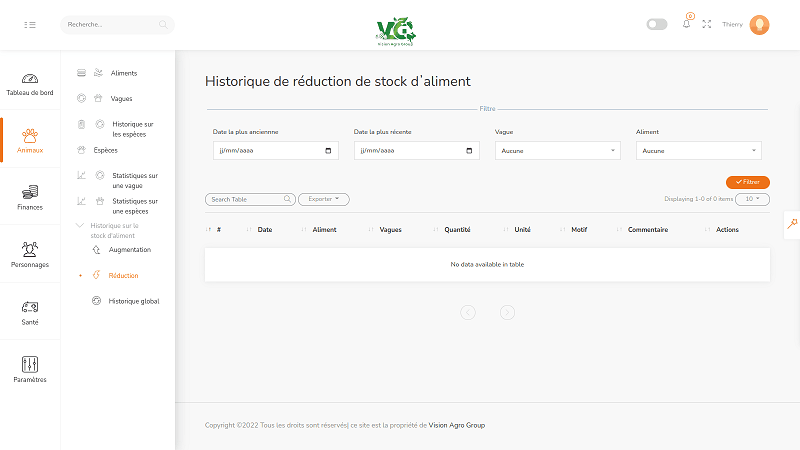Click the search magnifier icon in header
The height and width of the screenshot is (450, 800).
point(163,24)
